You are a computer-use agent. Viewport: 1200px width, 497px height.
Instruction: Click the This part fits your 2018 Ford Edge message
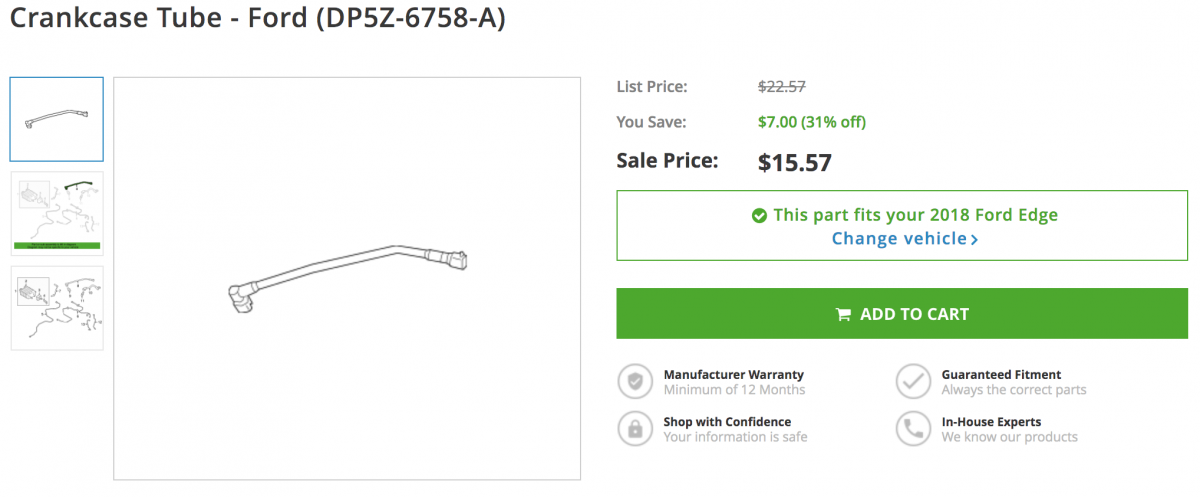tap(915, 215)
